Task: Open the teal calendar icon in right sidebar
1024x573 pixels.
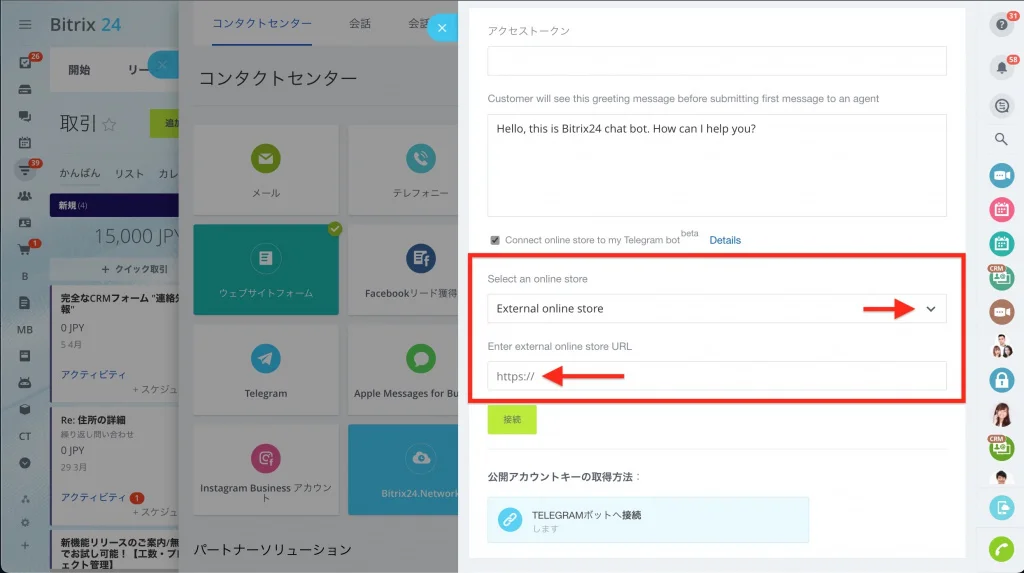Action: coord(1001,244)
